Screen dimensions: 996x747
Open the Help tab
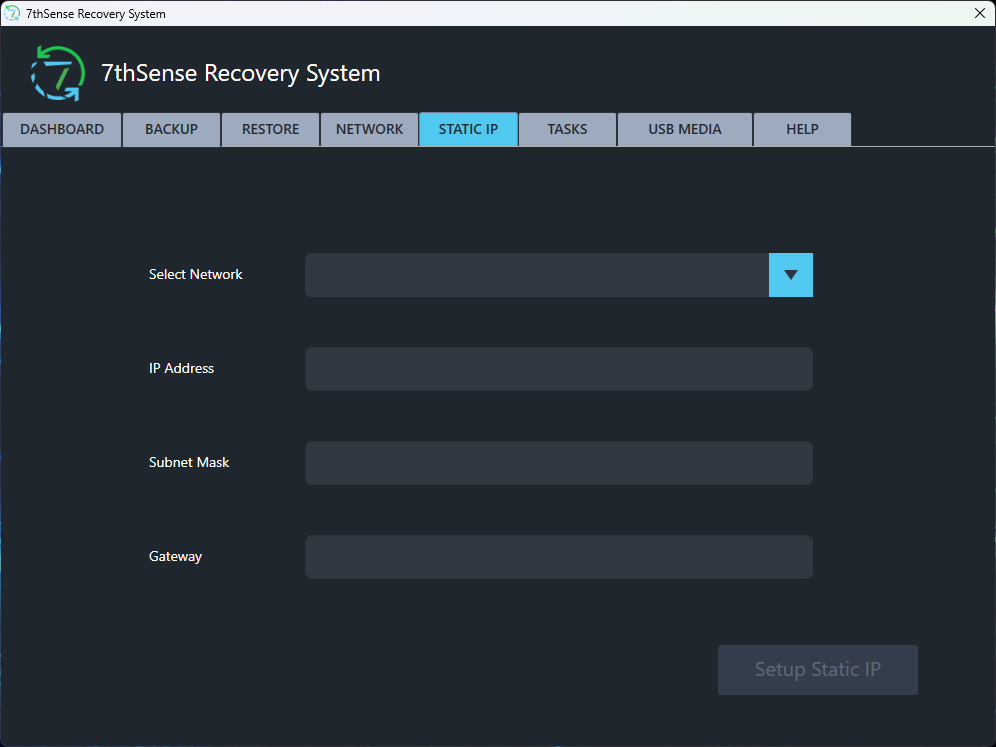(802, 130)
